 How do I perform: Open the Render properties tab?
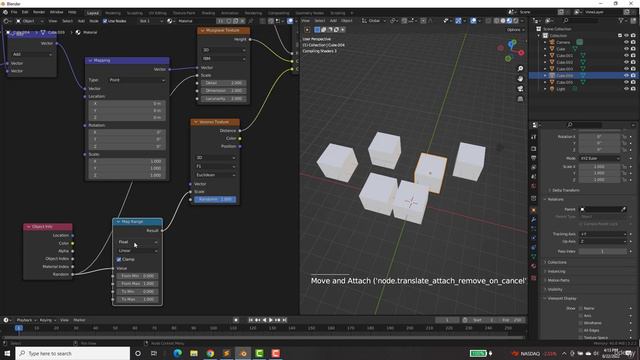tap(533, 149)
